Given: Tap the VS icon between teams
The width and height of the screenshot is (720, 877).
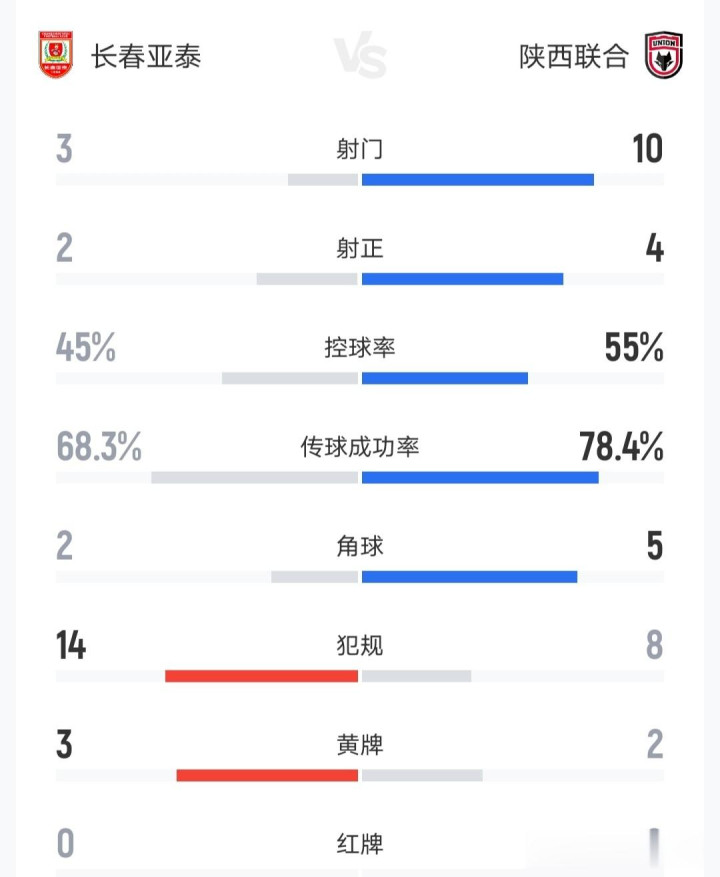Looking at the screenshot, I should pyautogui.click(x=360, y=57).
